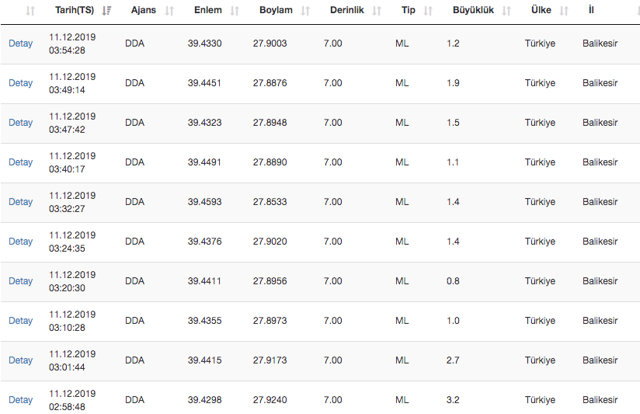Sort by Enlem using its arrow icon
This screenshot has width=640, height=414.
(x=234, y=10)
